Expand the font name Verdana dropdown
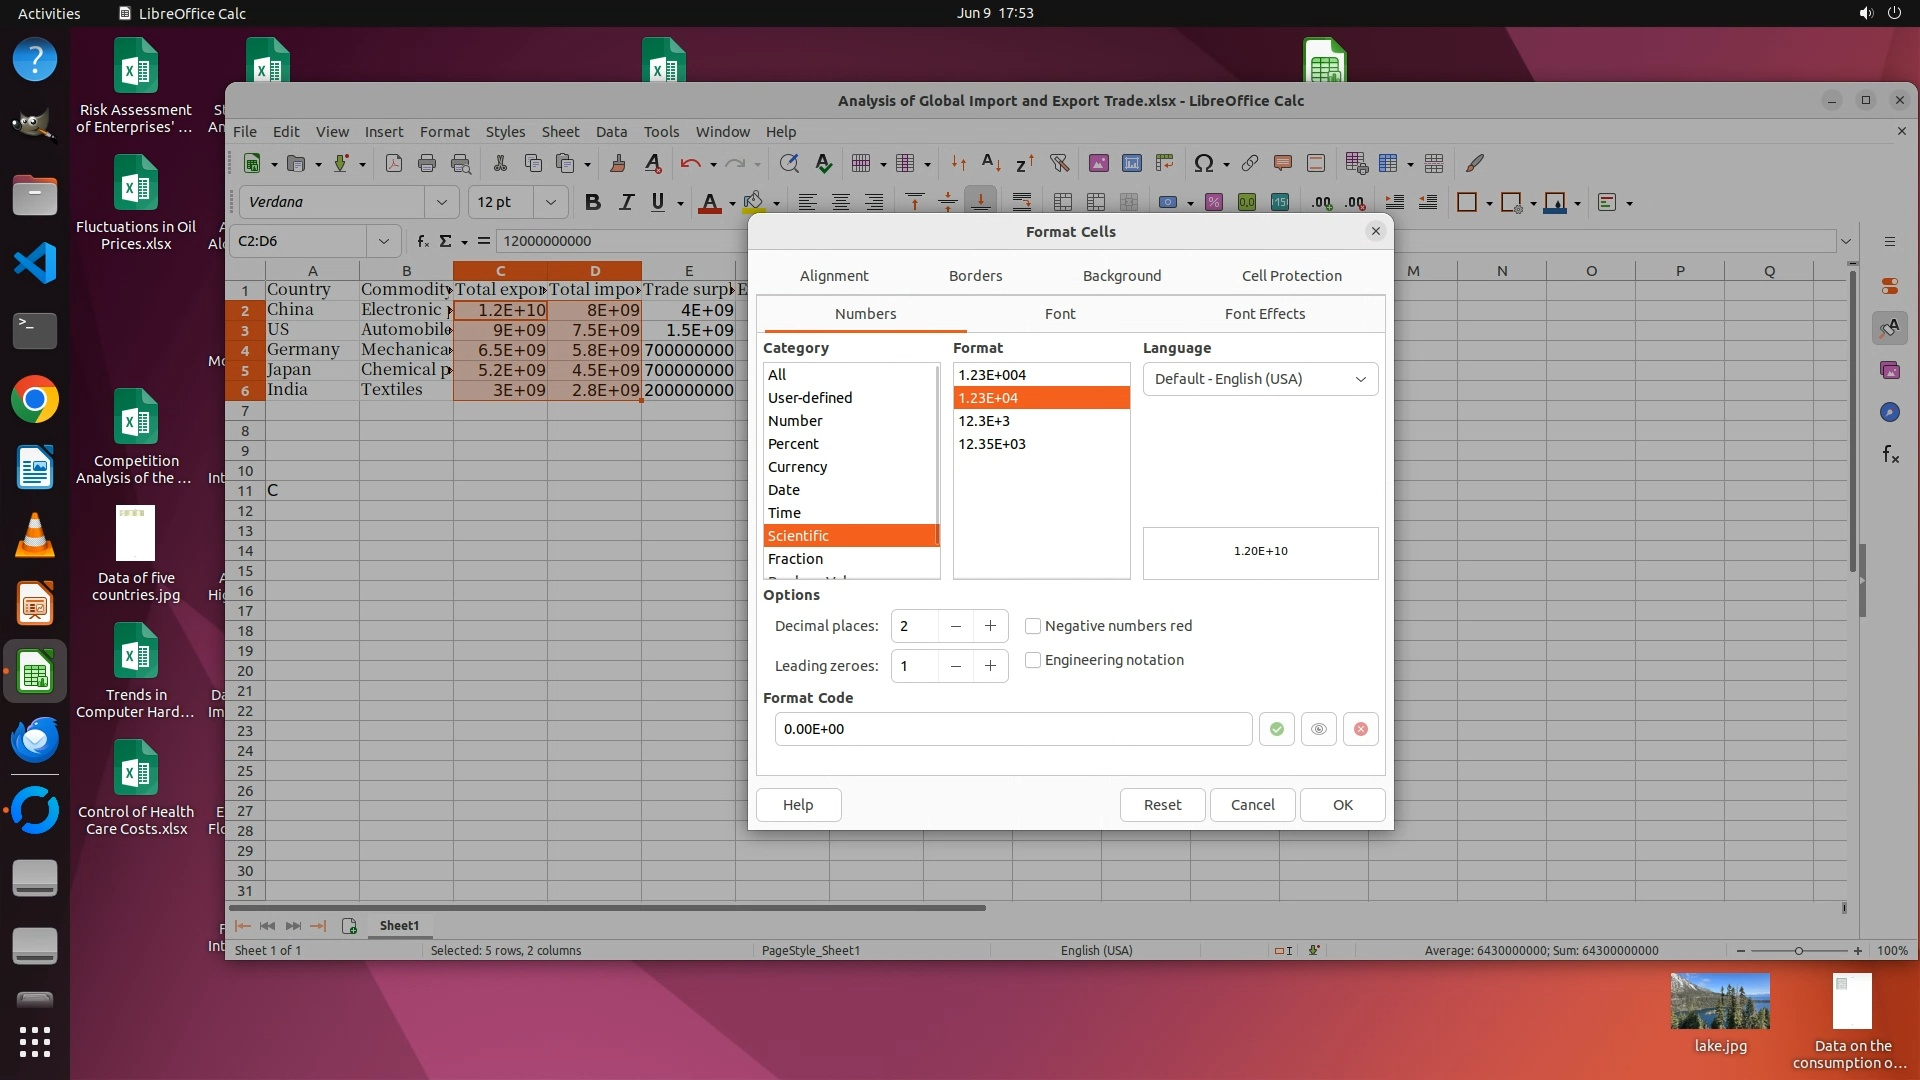Viewport: 1920px width, 1080px height. [x=441, y=202]
